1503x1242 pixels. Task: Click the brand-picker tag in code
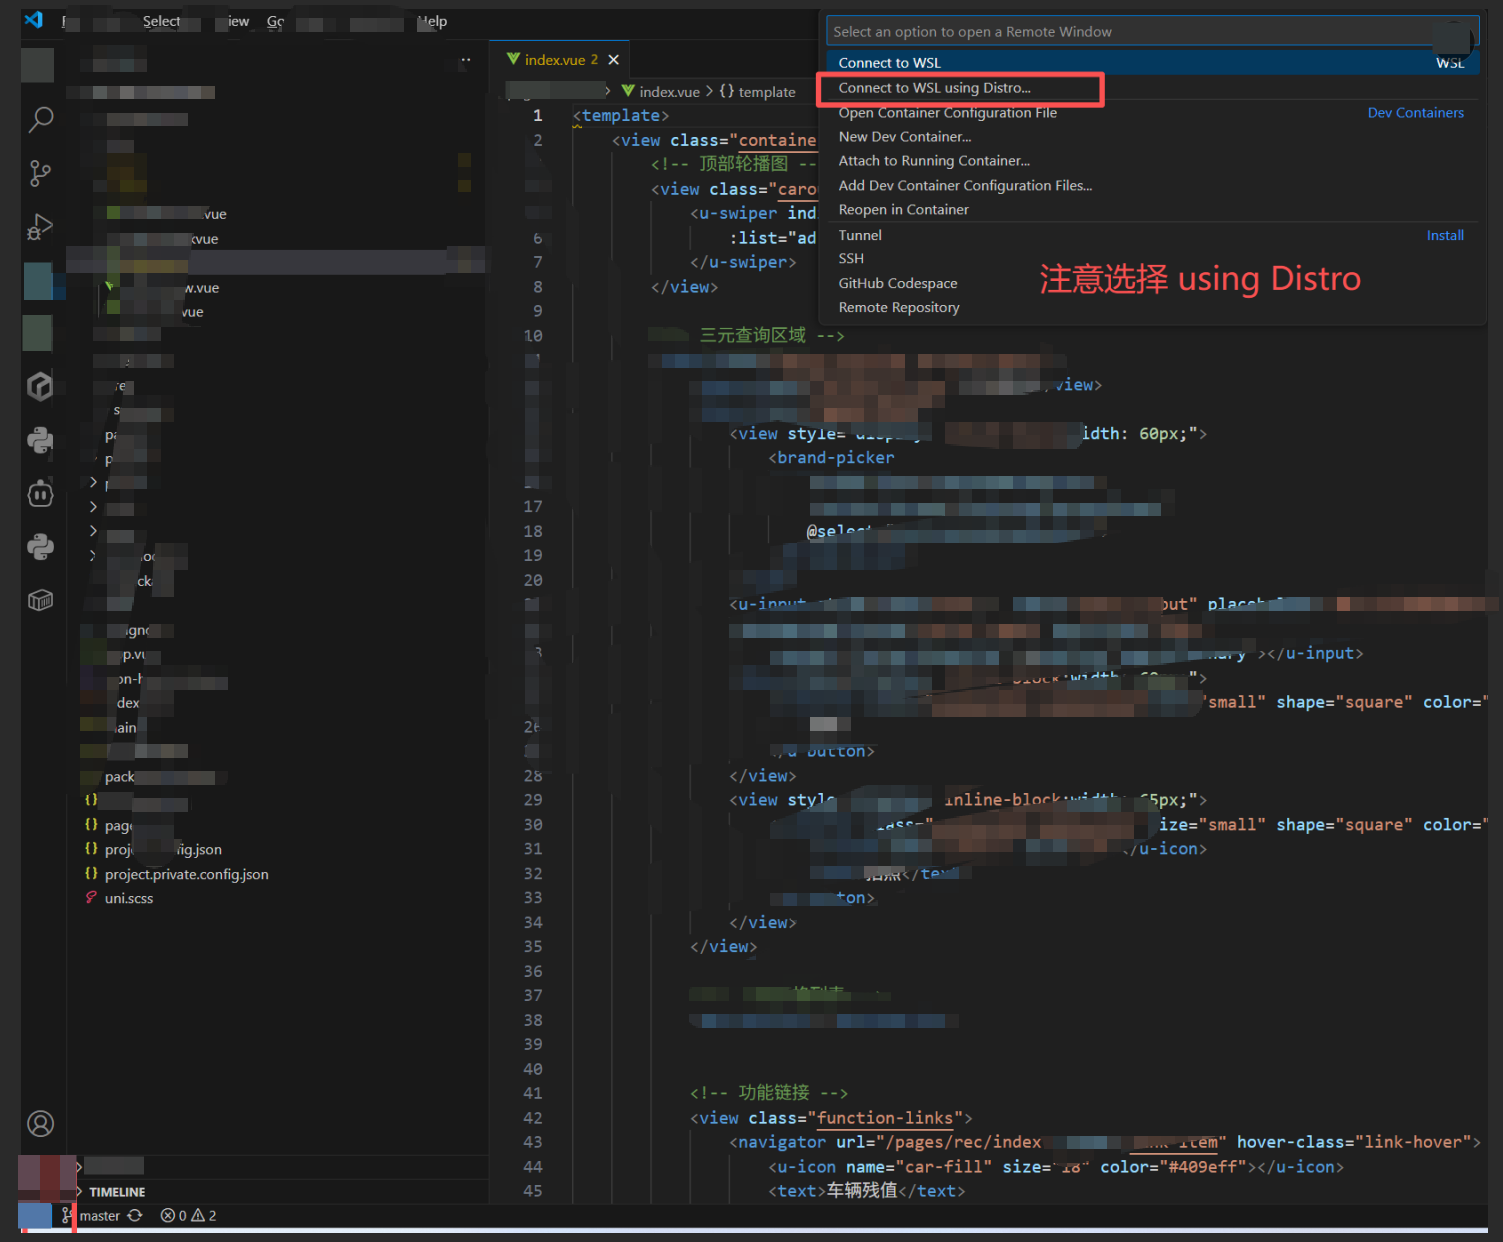(831, 458)
